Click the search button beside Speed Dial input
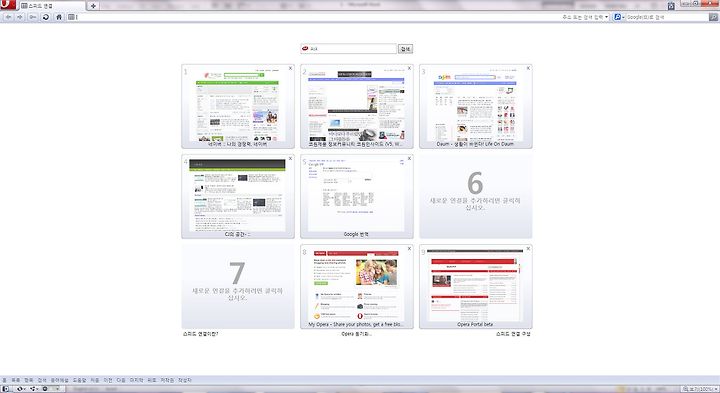720x393 pixels. tap(405, 49)
